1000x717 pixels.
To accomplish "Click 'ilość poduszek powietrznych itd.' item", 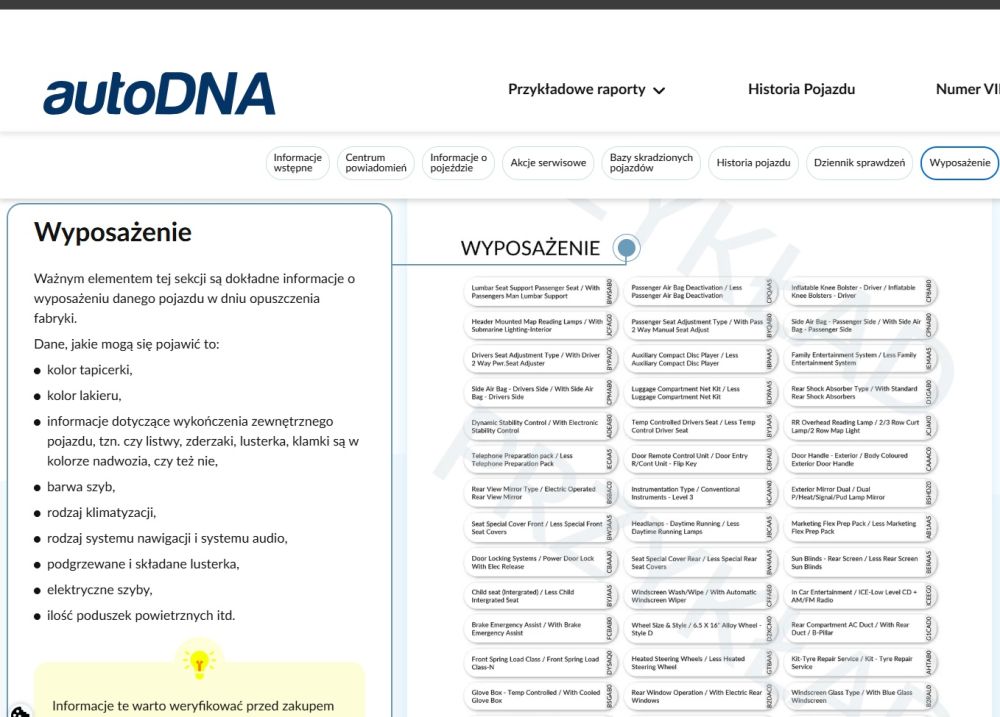I will [141, 616].
